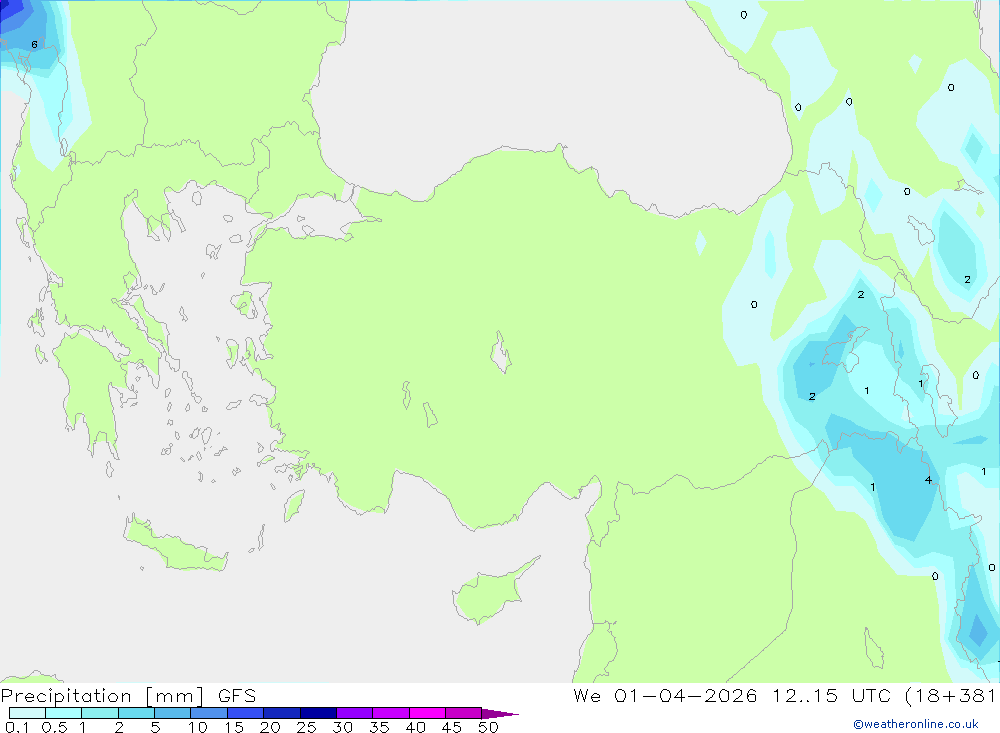This screenshot has height=733, width=1000.
Task: Choose the legend swatch between 25 and 30
Action: pos(318,713)
